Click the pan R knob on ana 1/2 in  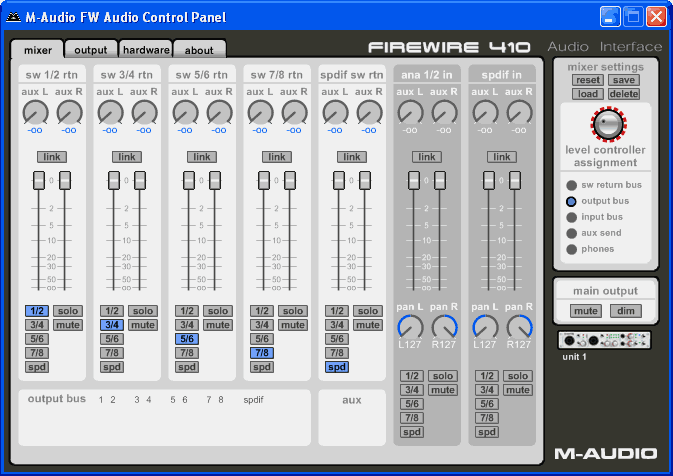point(444,327)
